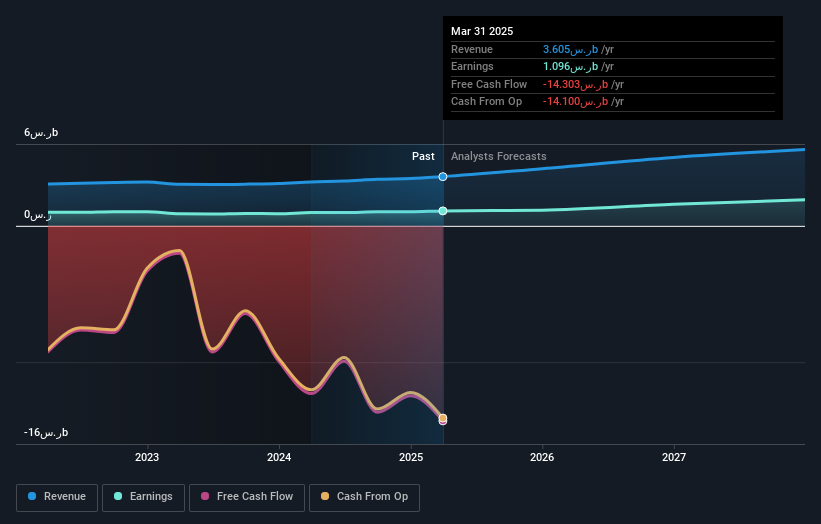
Task: Select the Revenue data point marker on chart
Action: [x=443, y=177]
